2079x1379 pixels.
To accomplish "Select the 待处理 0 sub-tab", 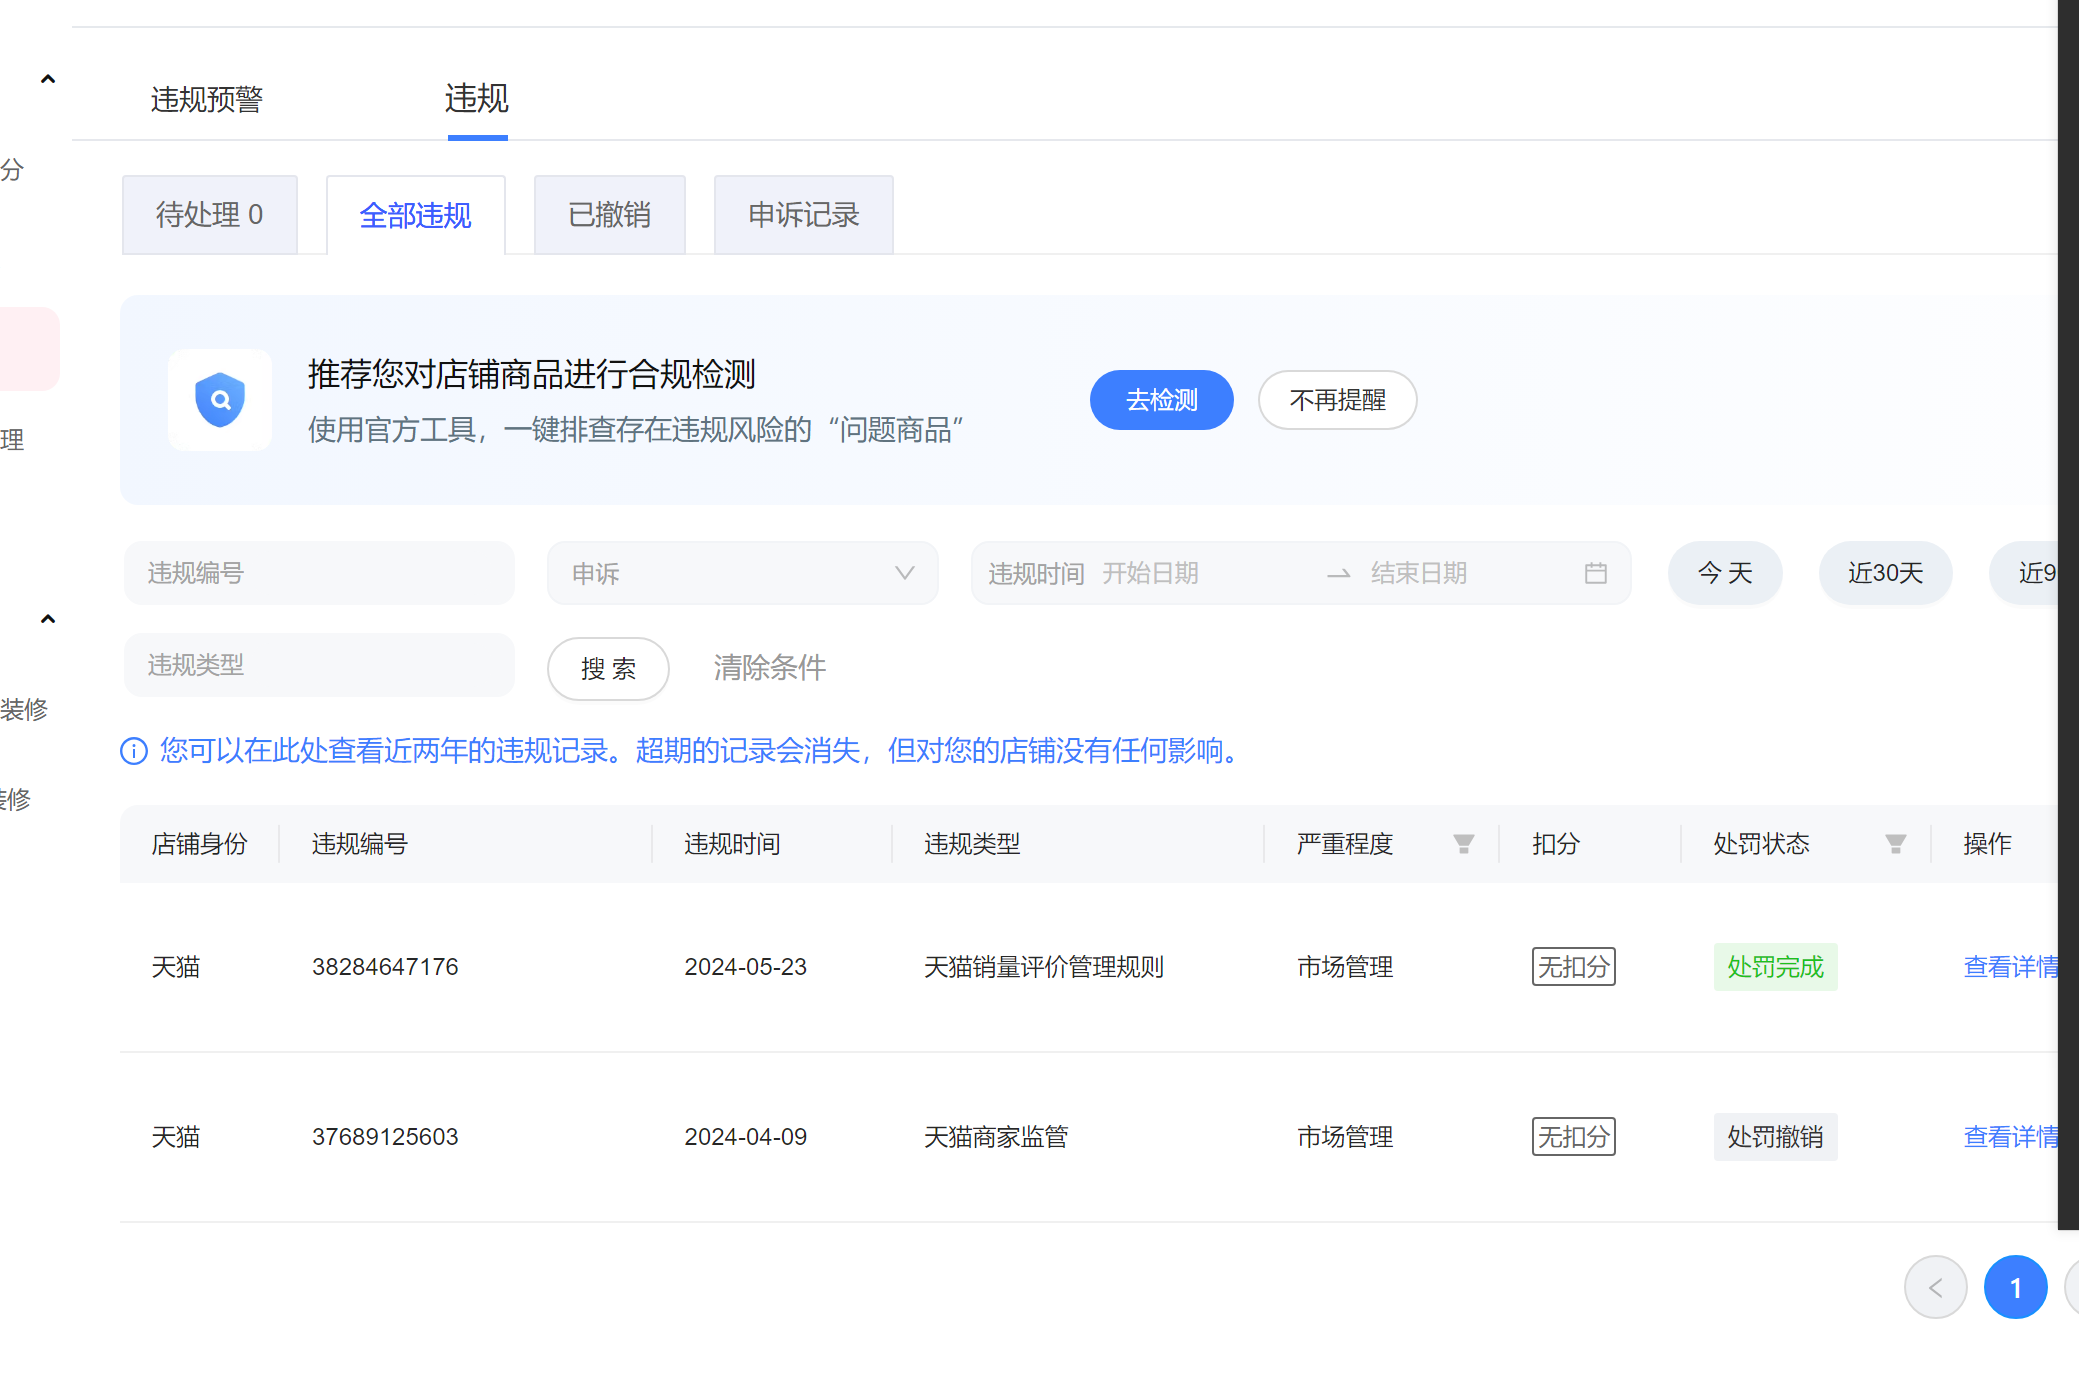I will click(209, 215).
